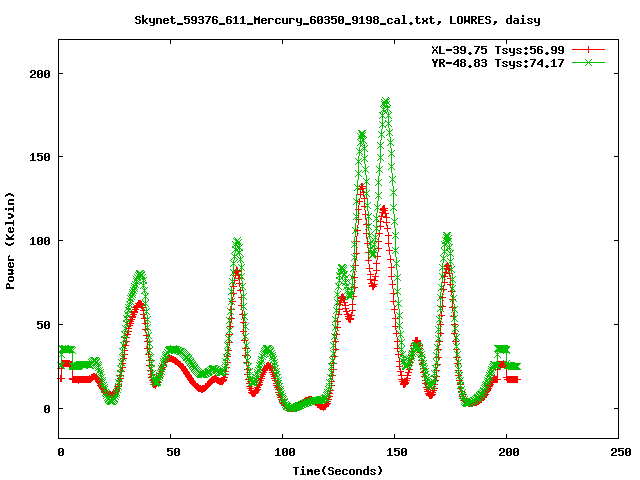Click the x-axis tick label 50
This screenshot has height=480, width=640.
pos(173,452)
